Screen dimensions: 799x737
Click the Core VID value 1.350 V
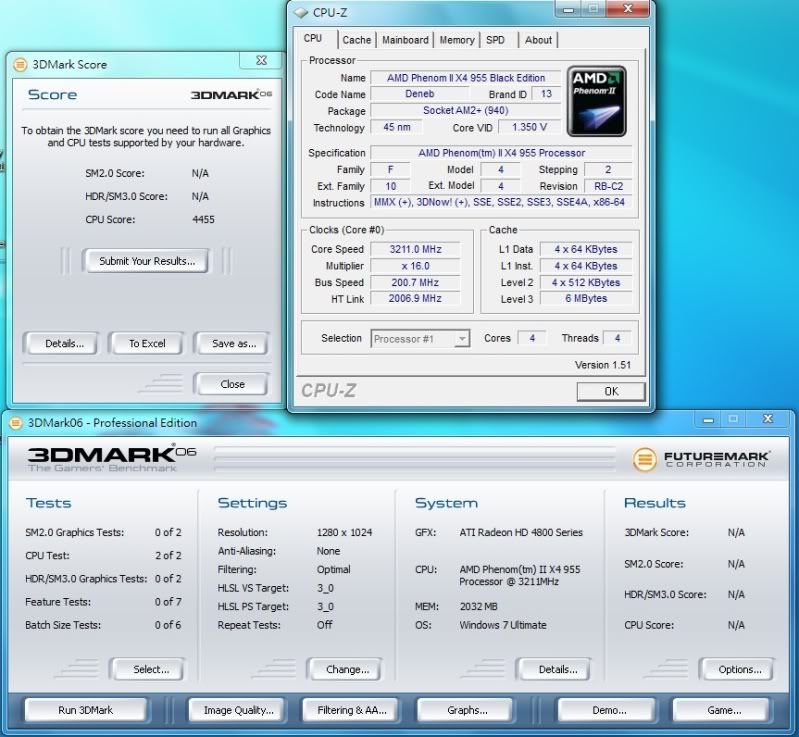coord(529,127)
